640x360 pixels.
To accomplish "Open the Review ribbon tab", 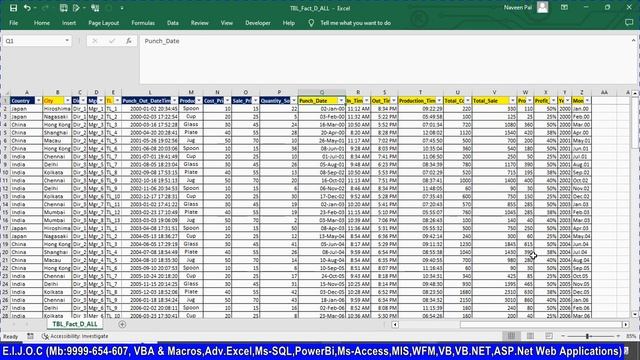I will tap(200, 23).
